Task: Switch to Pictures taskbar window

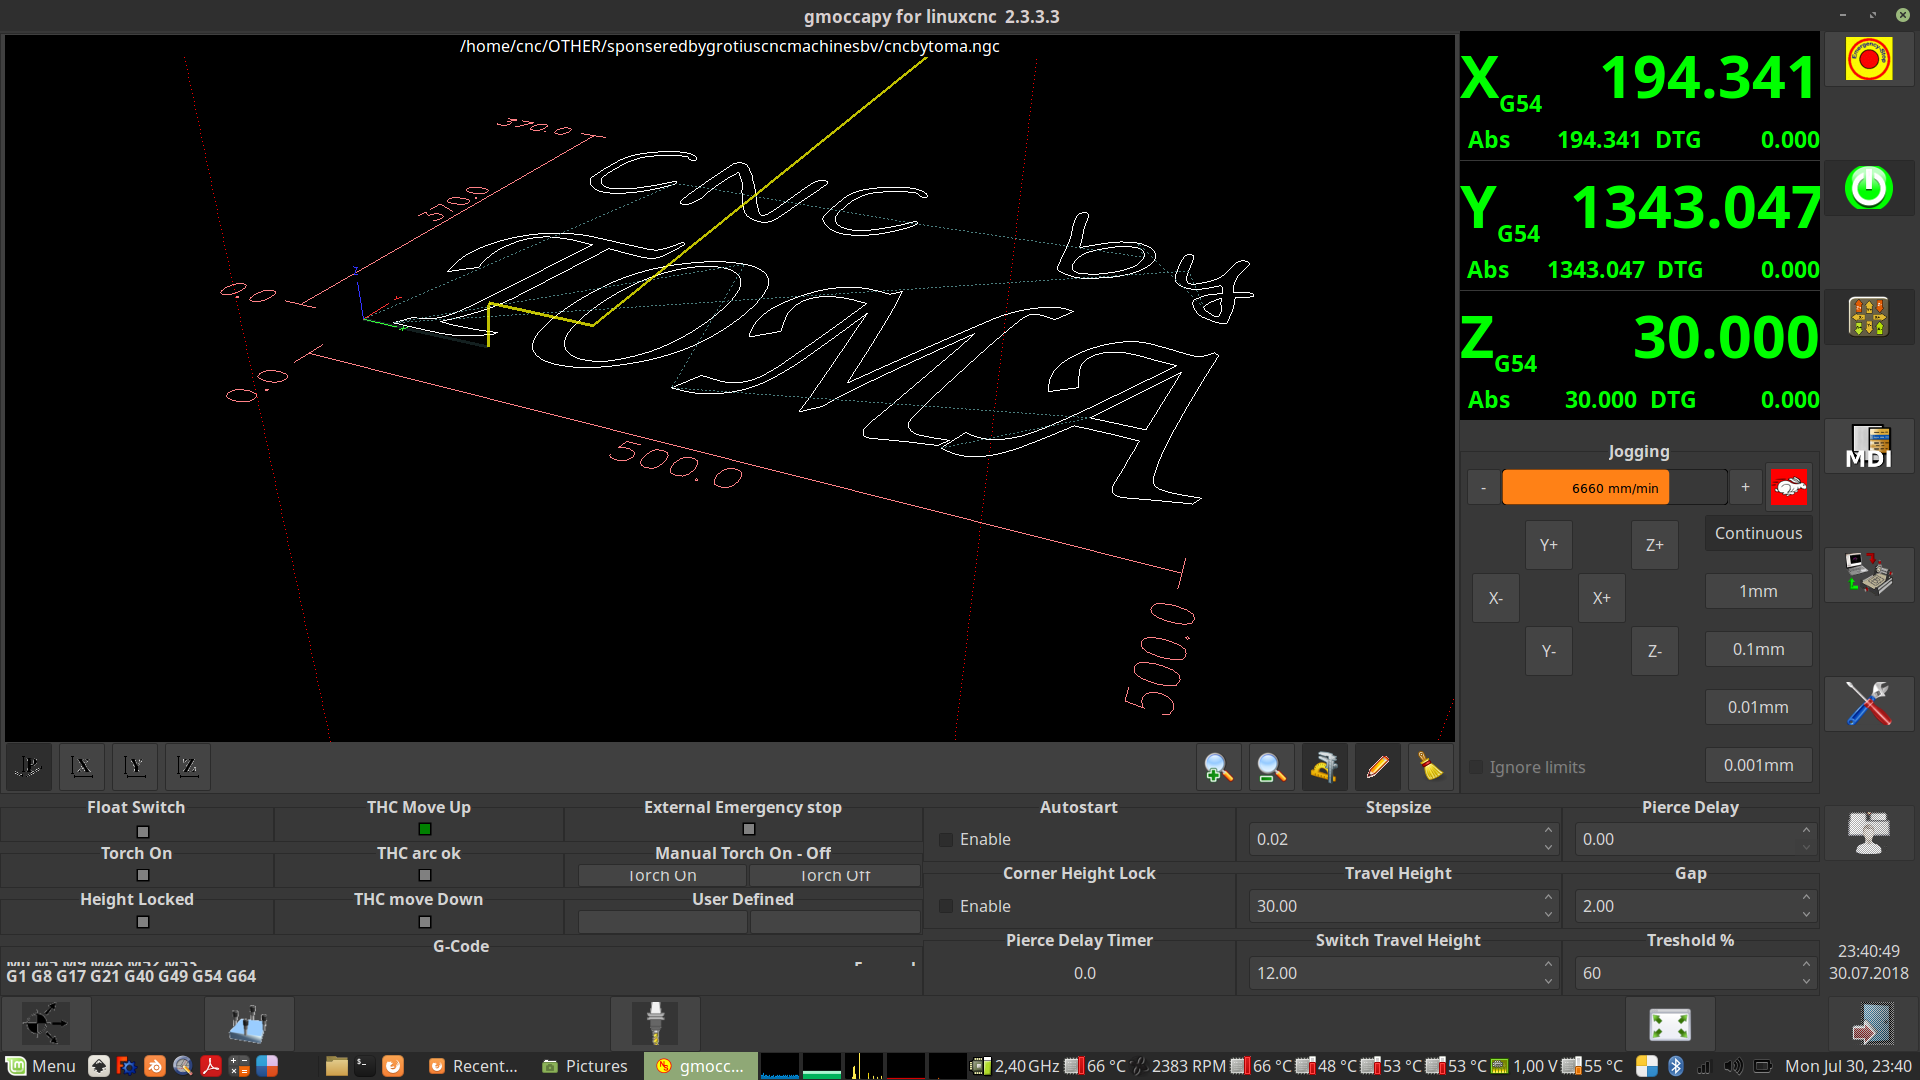Action: tap(586, 1066)
